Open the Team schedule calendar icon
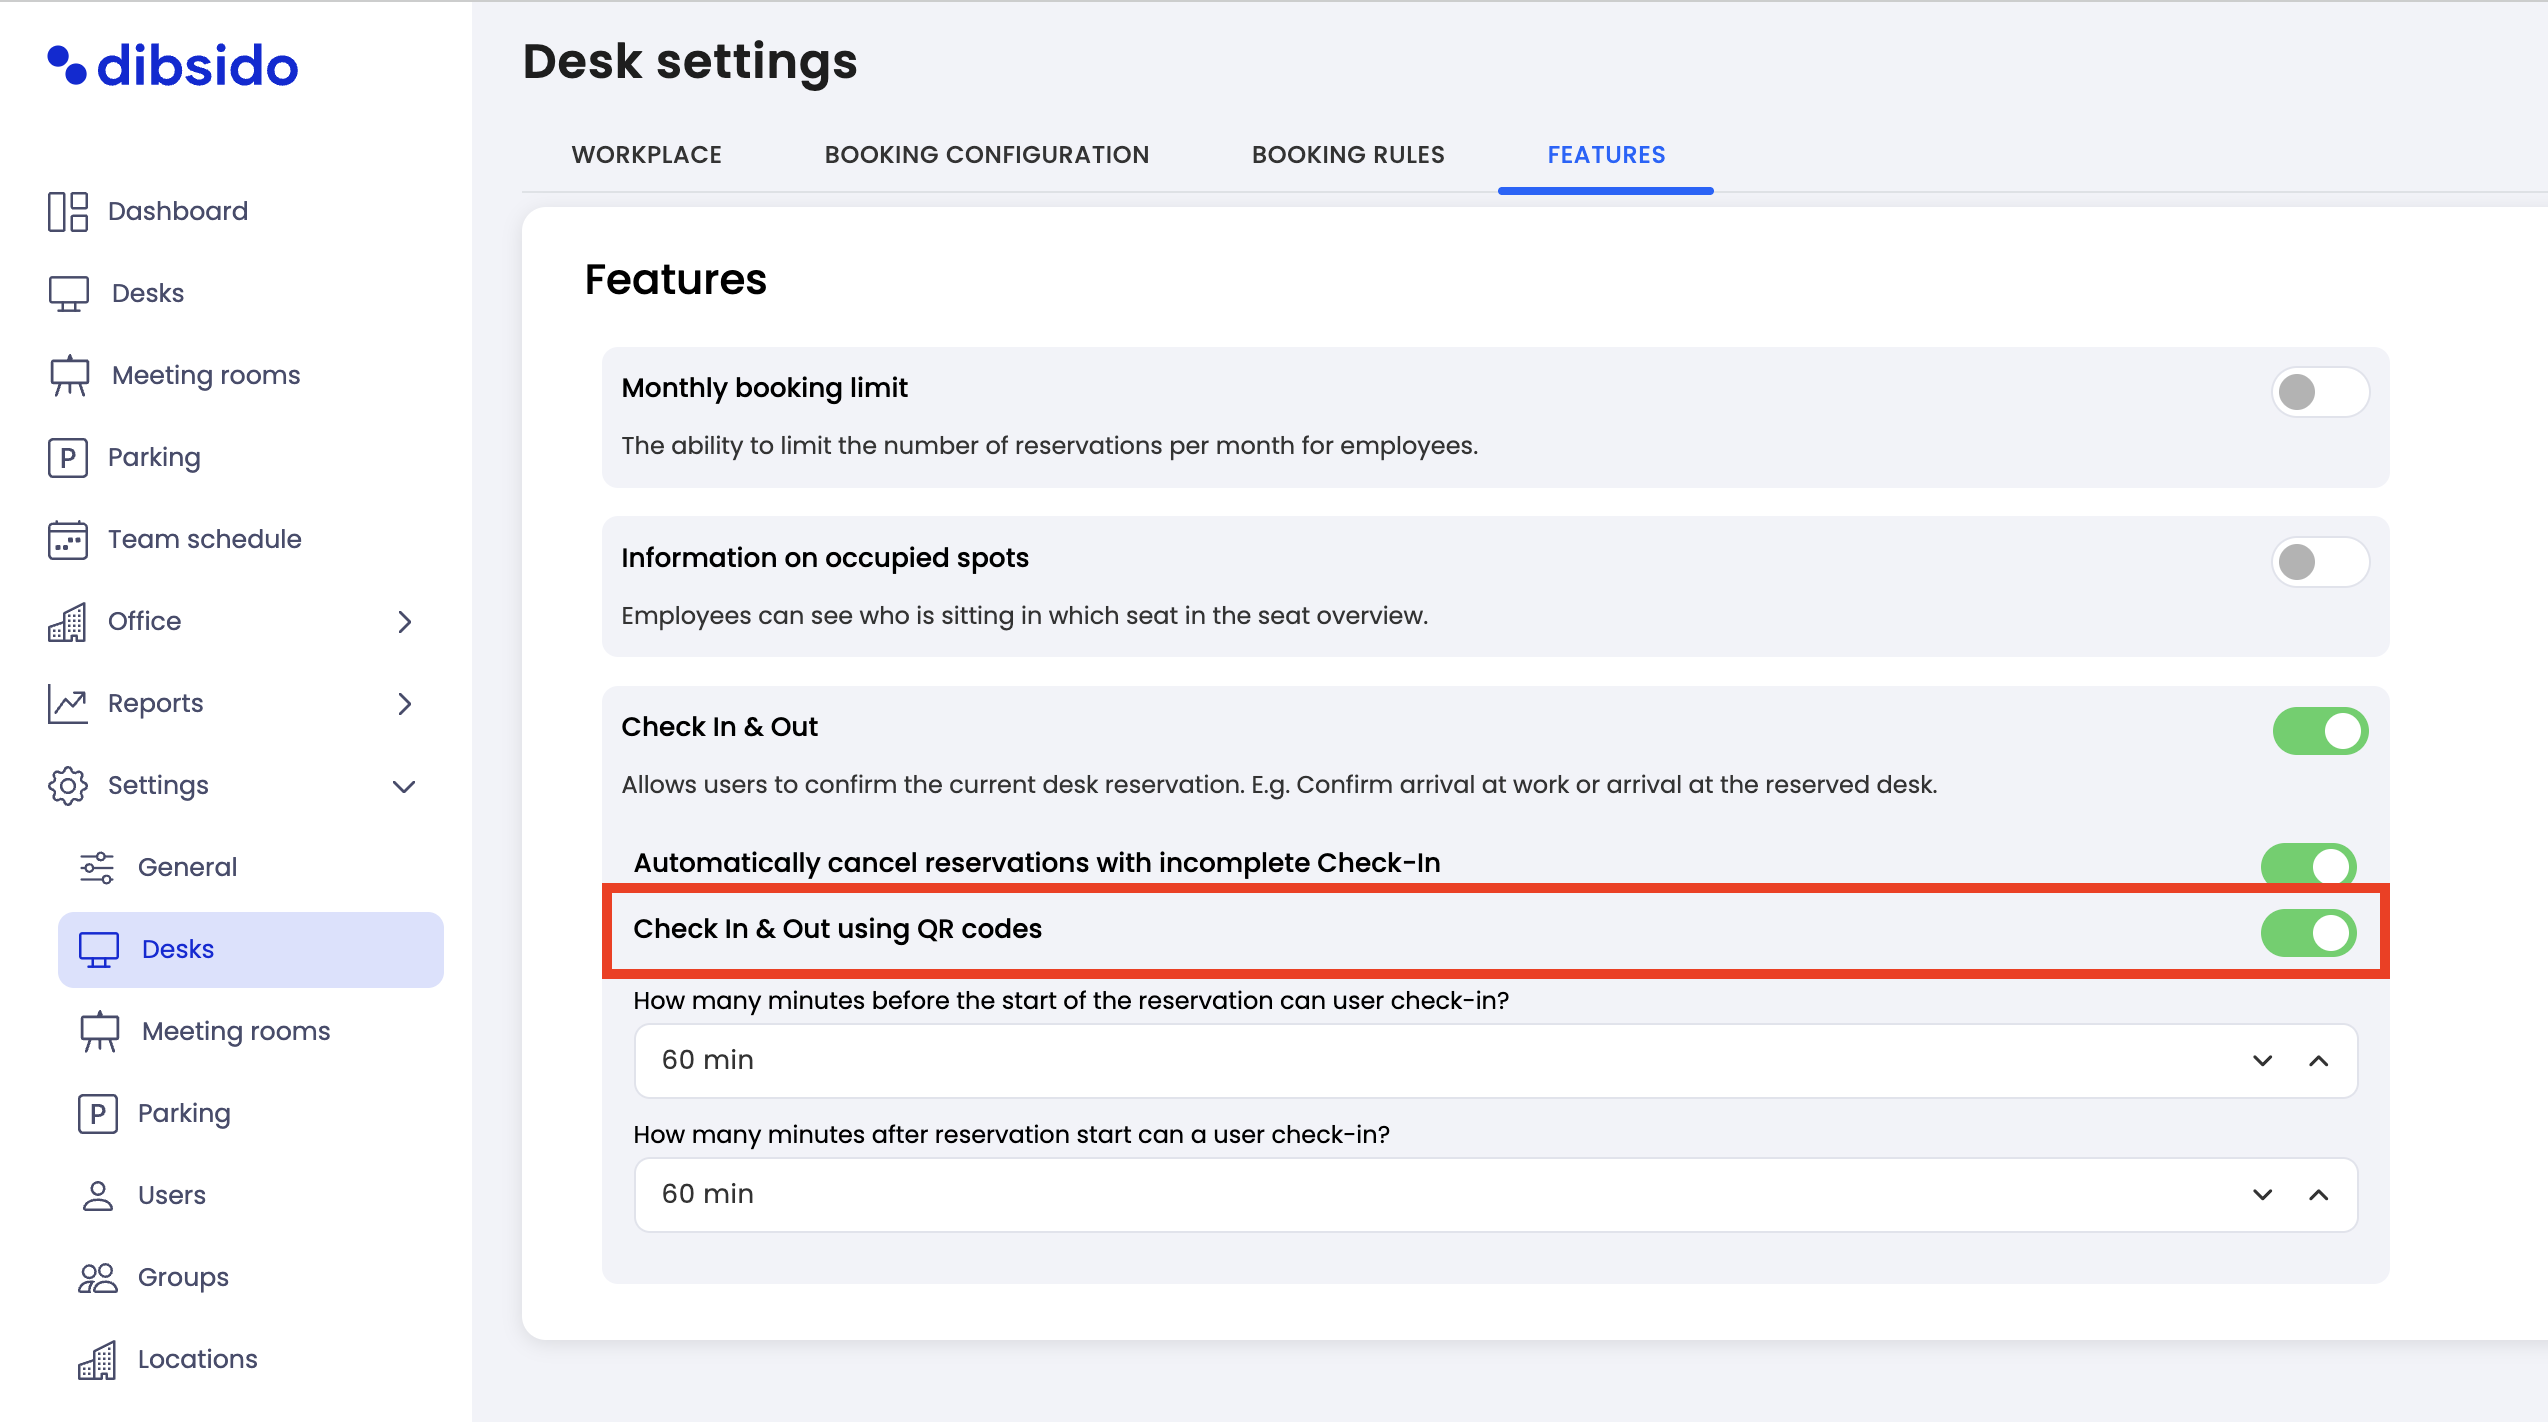 coord(68,539)
